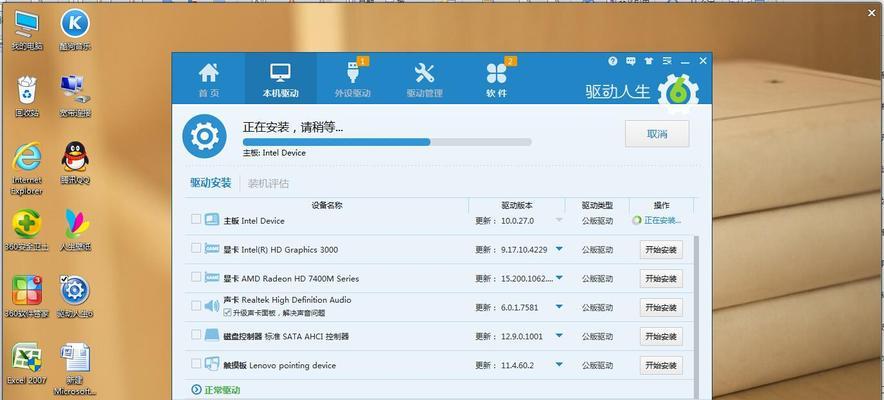Uncheck 升级声卡面板 option
Screen dimensions: 884x400
(x=227, y=312)
